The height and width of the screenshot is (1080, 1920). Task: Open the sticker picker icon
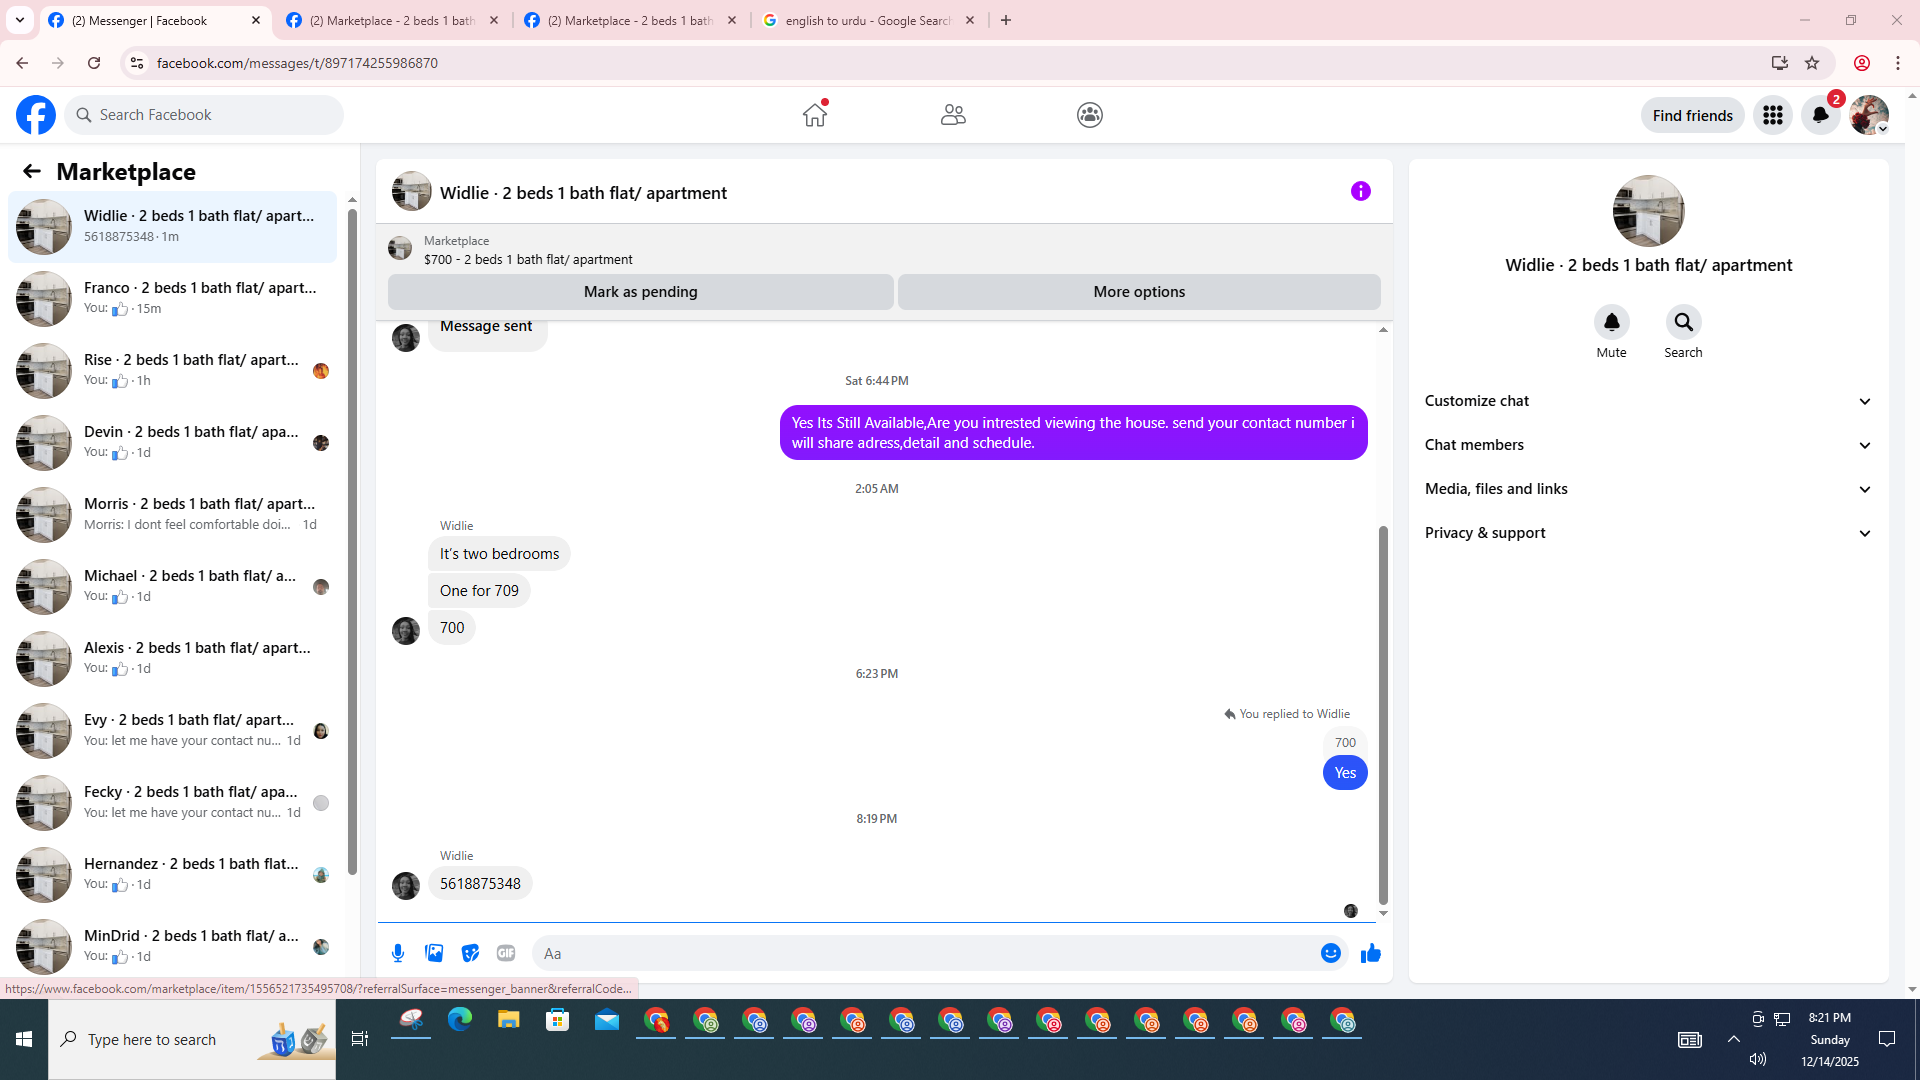click(x=470, y=953)
